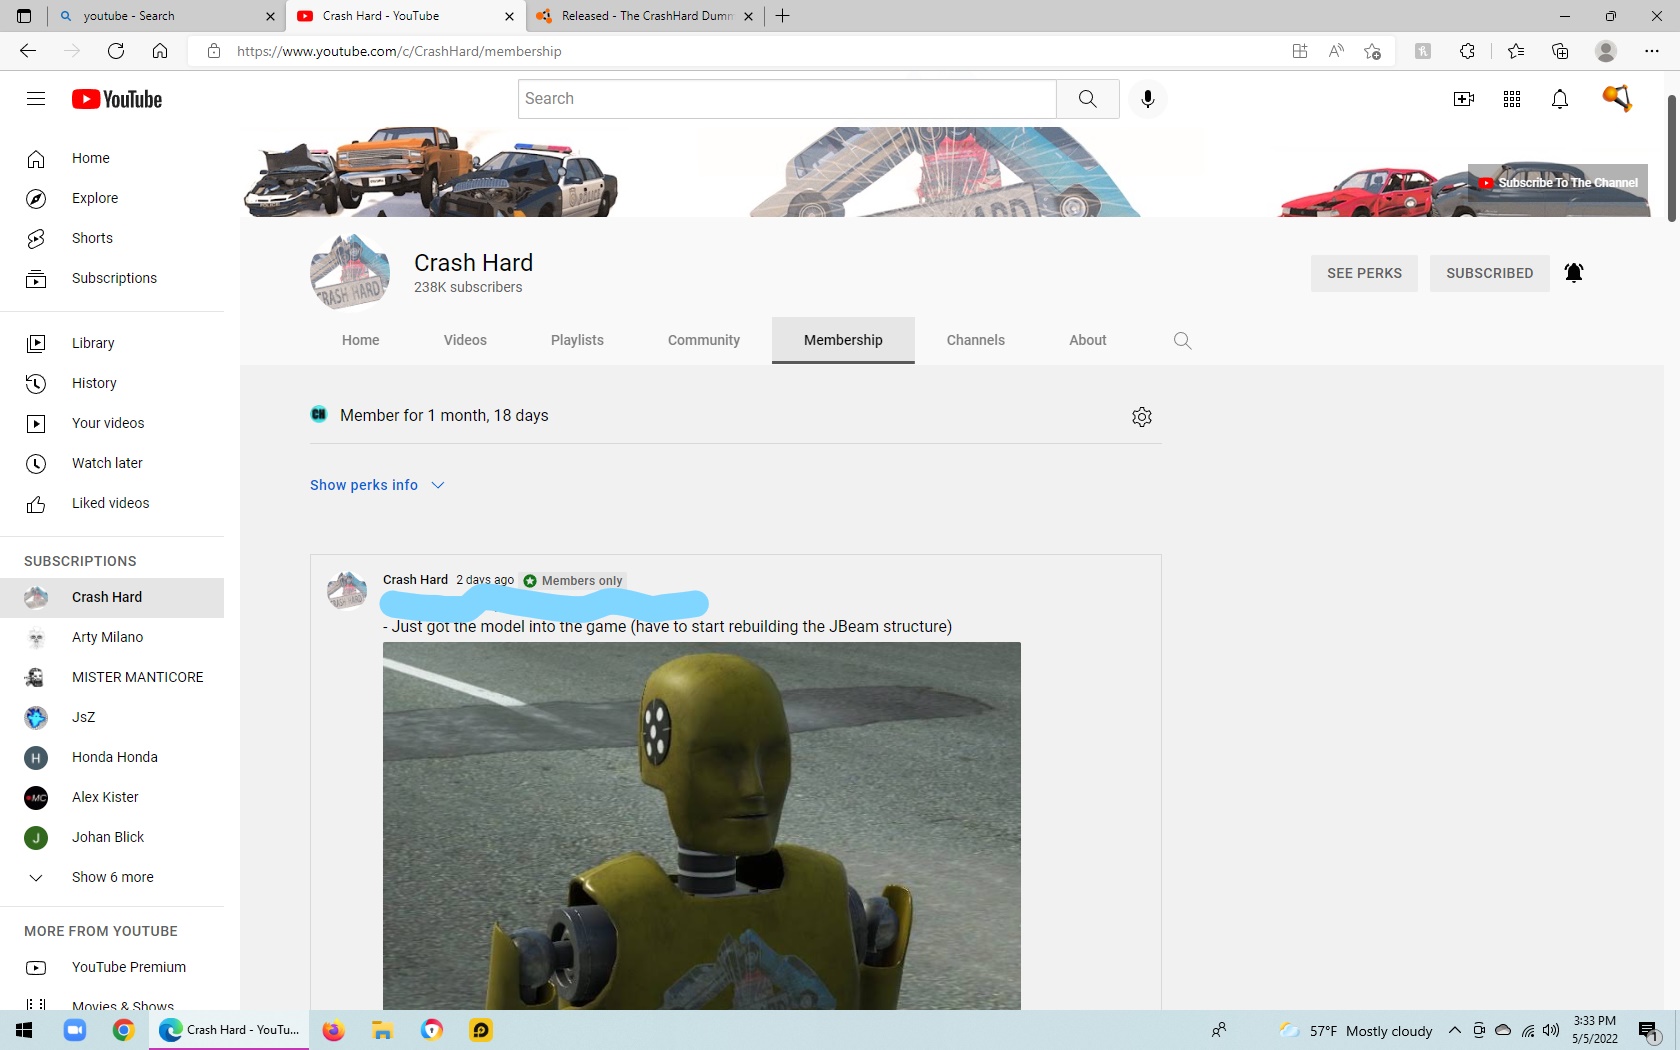Open the YouTube guide hamburger menu
The height and width of the screenshot is (1050, 1680).
[x=36, y=98]
